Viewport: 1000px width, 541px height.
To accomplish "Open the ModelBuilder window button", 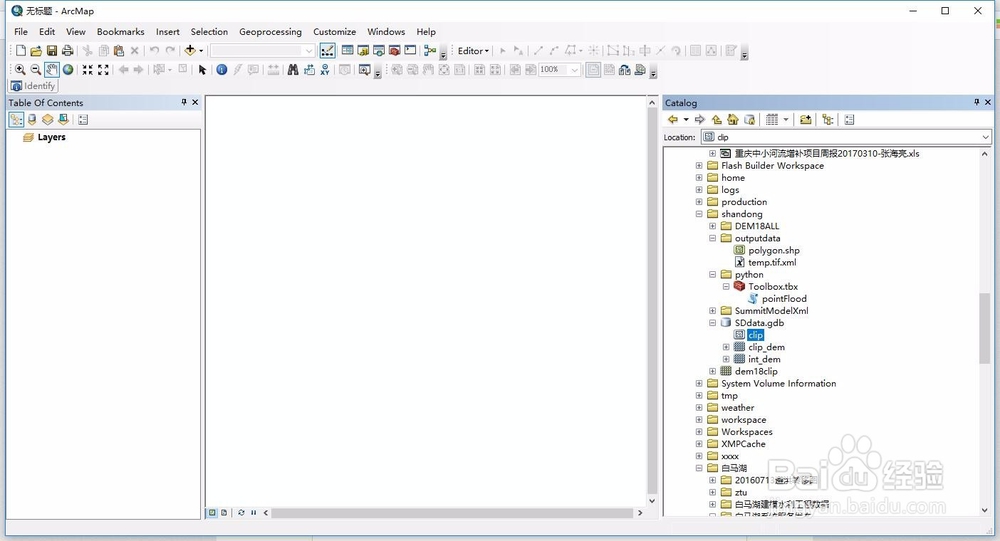I will click(x=430, y=50).
